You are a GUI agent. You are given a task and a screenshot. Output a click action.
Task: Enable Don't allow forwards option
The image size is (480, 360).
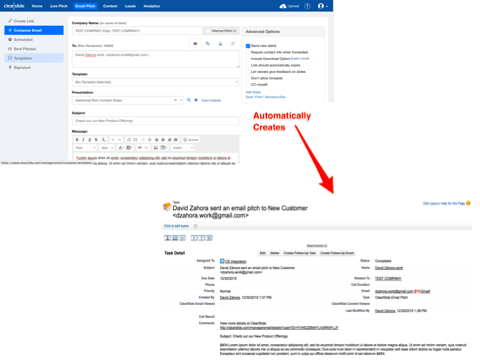pos(248,78)
